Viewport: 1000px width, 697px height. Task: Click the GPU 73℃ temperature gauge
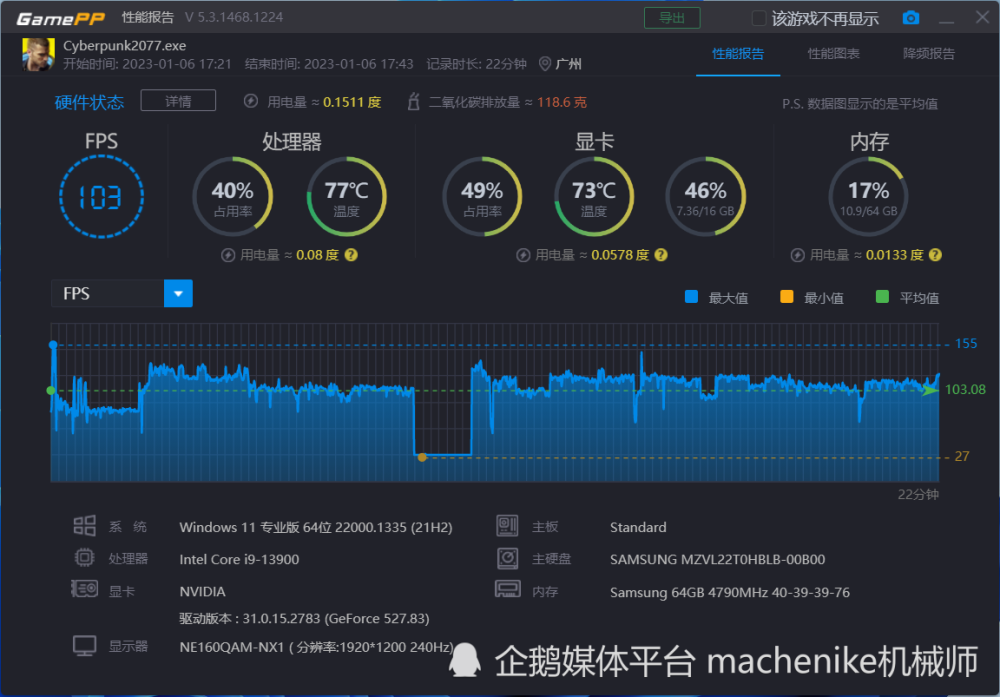[x=594, y=196]
